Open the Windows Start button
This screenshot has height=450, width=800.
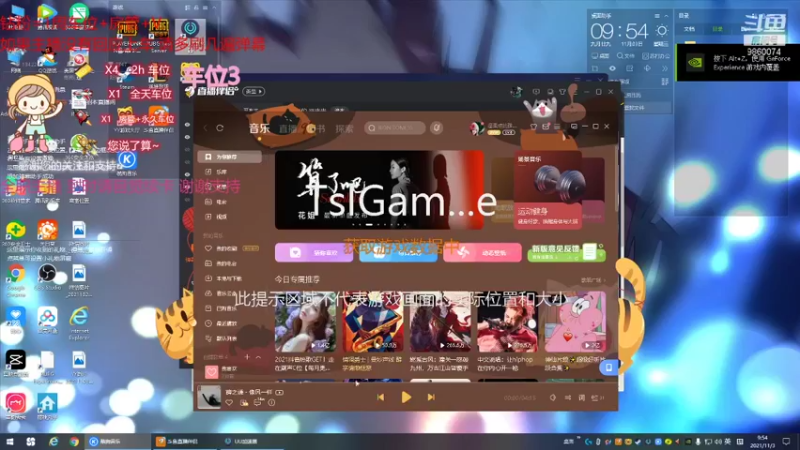[10, 441]
